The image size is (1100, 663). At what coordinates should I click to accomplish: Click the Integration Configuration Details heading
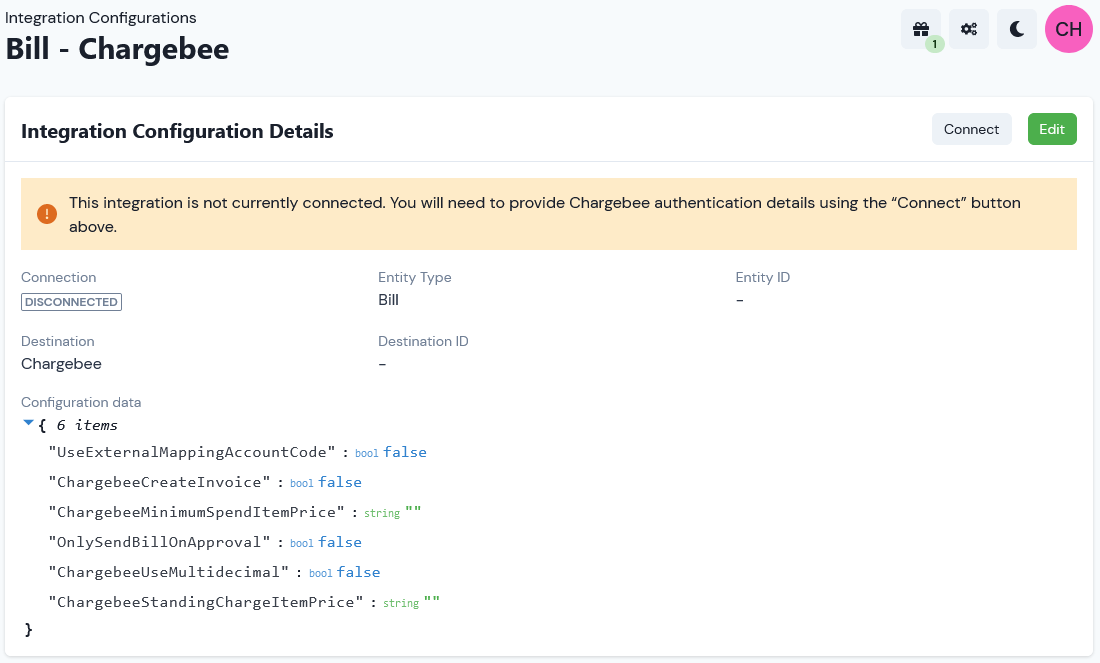pos(177,131)
